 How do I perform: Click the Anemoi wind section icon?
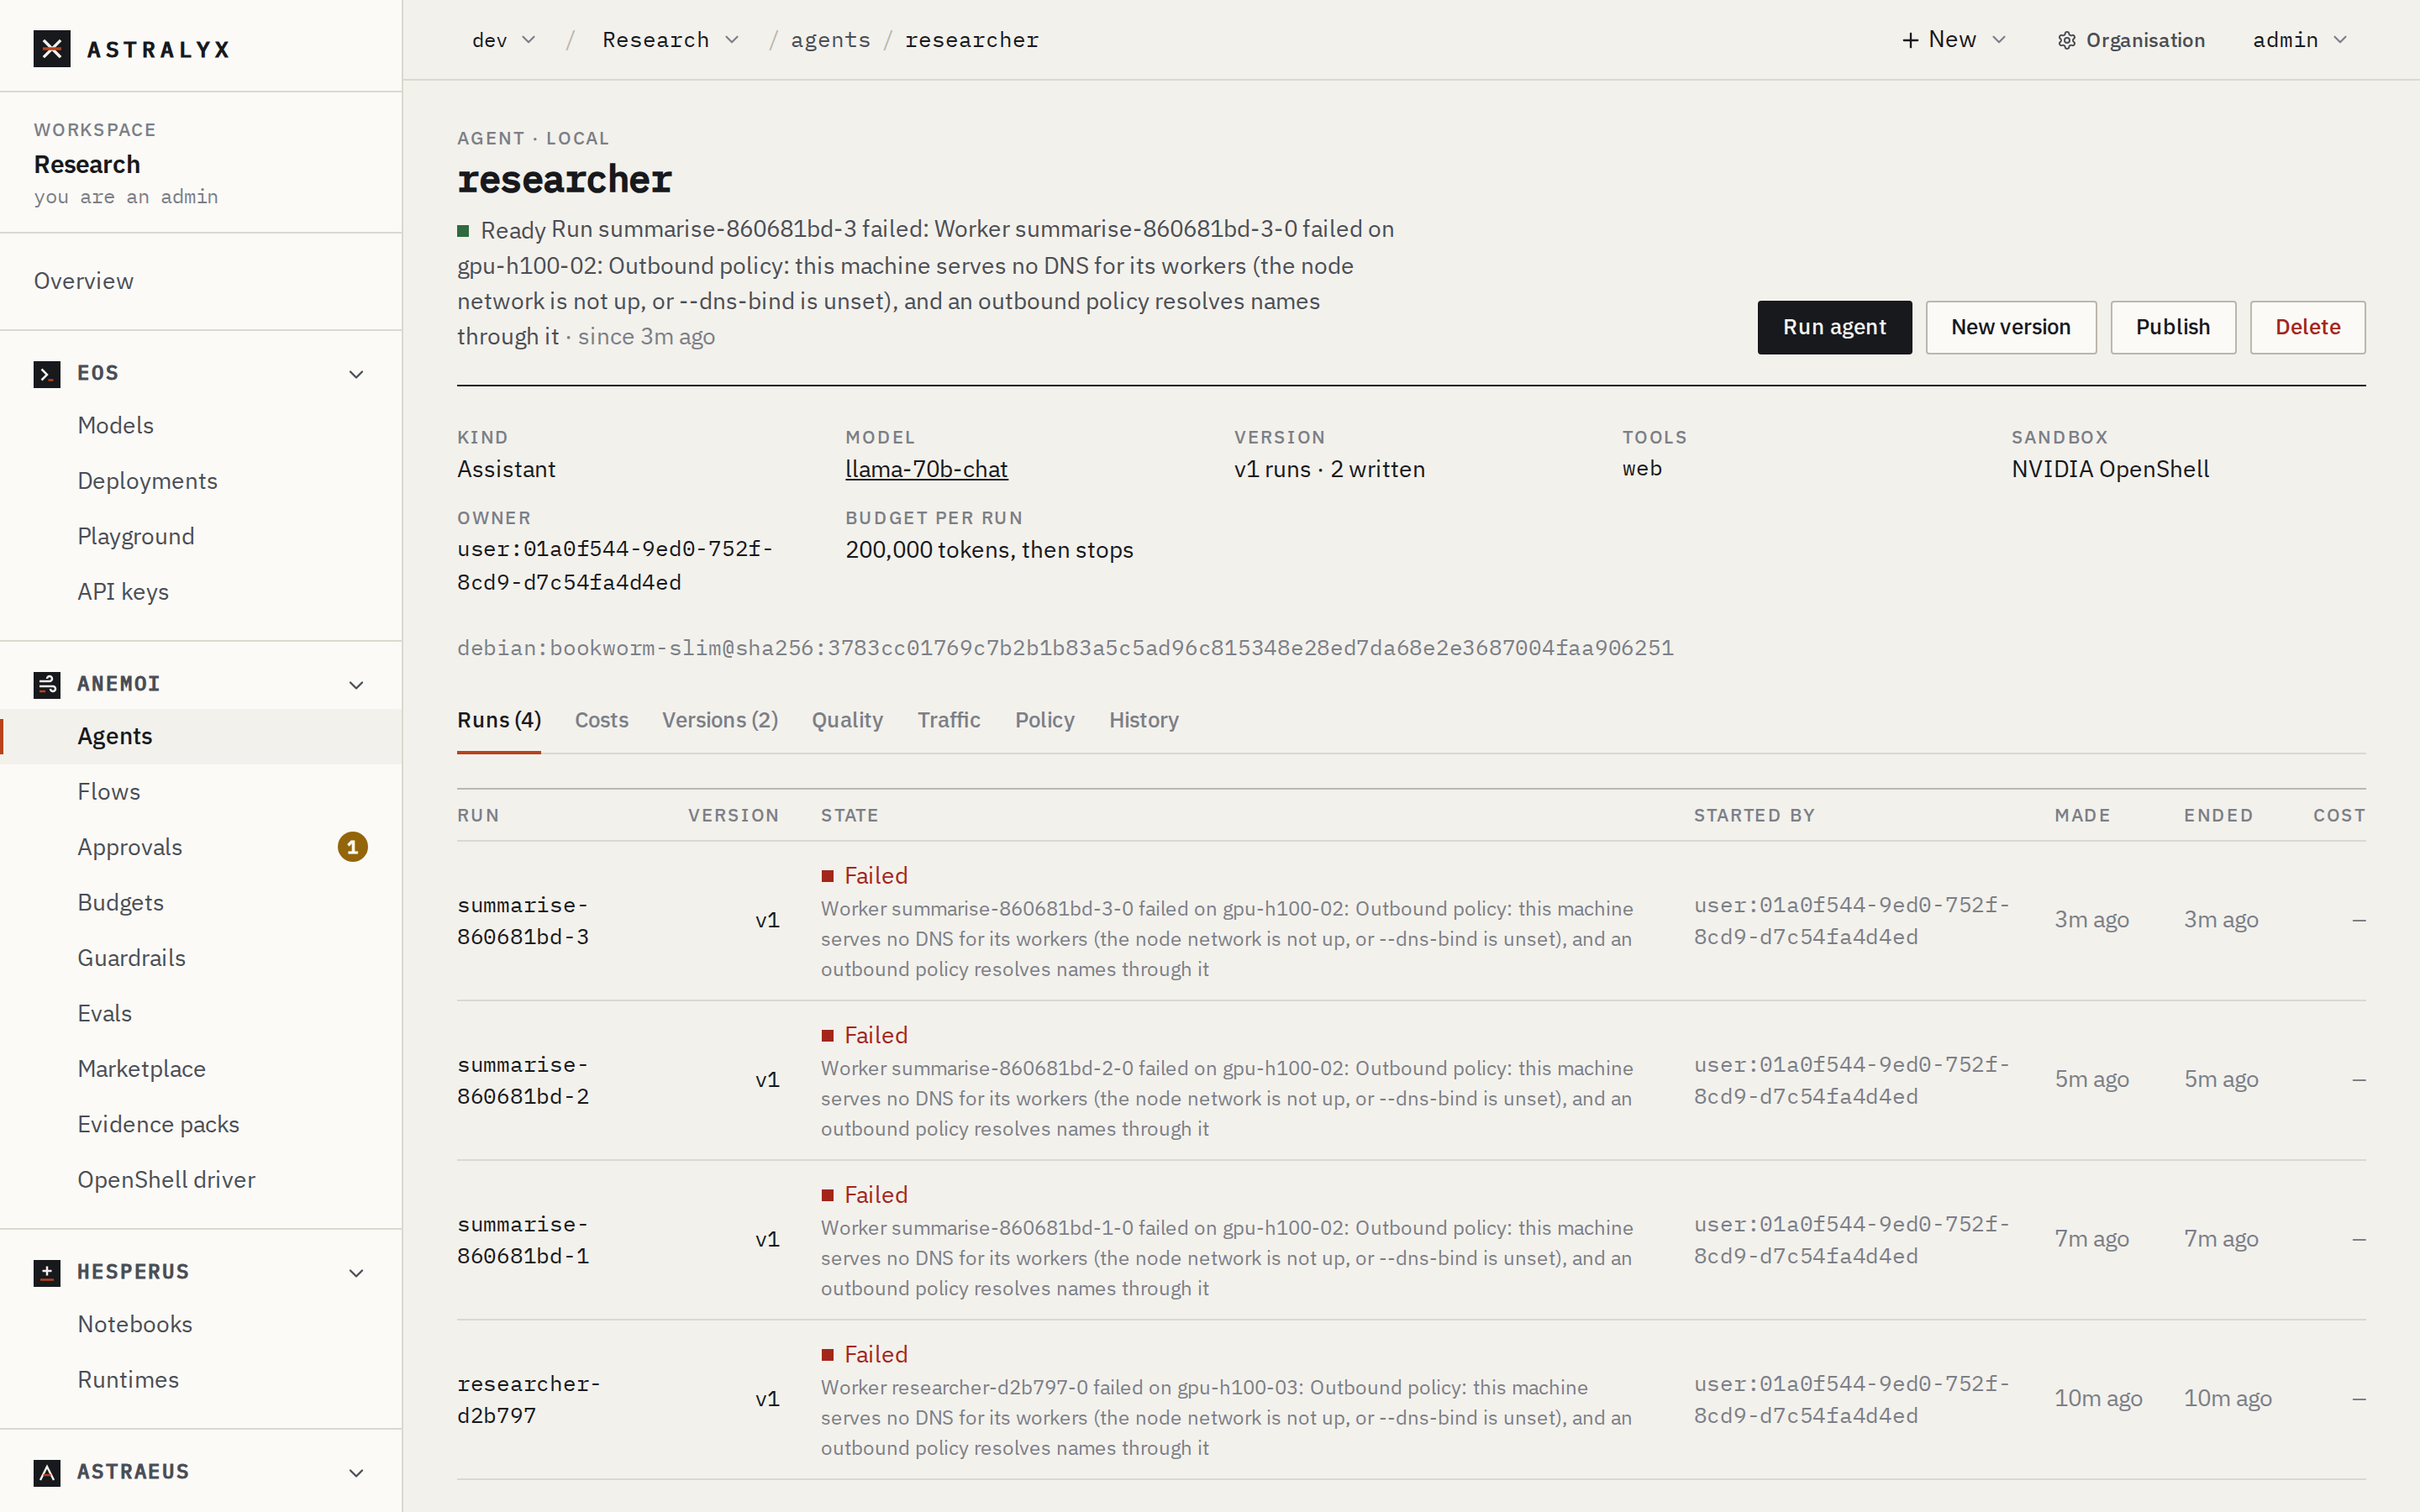point(47,684)
